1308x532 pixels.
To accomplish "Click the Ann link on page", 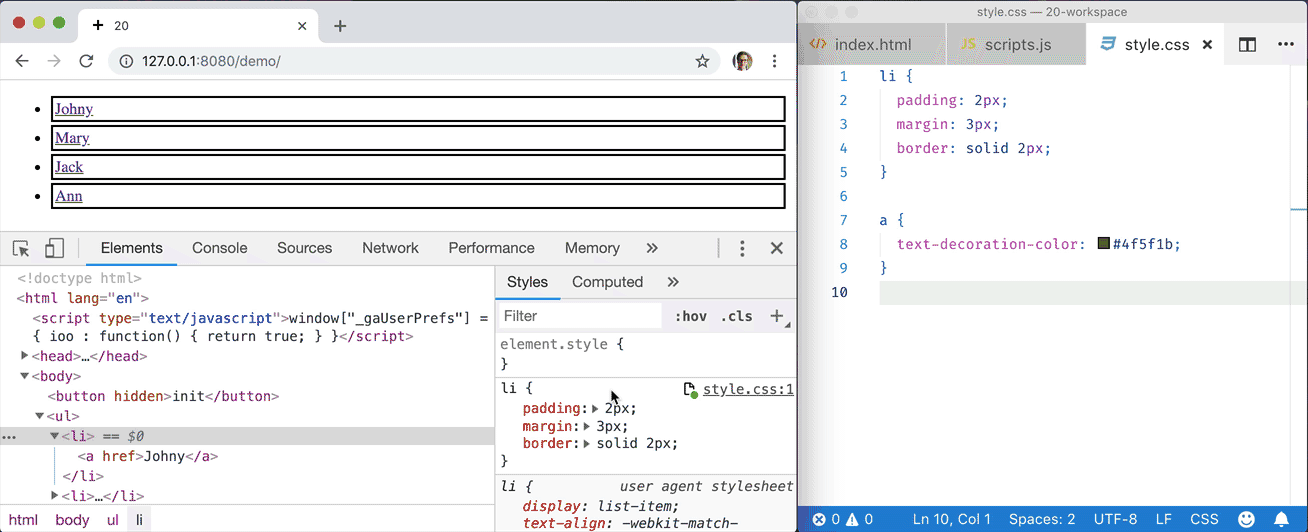I will [x=68, y=196].
